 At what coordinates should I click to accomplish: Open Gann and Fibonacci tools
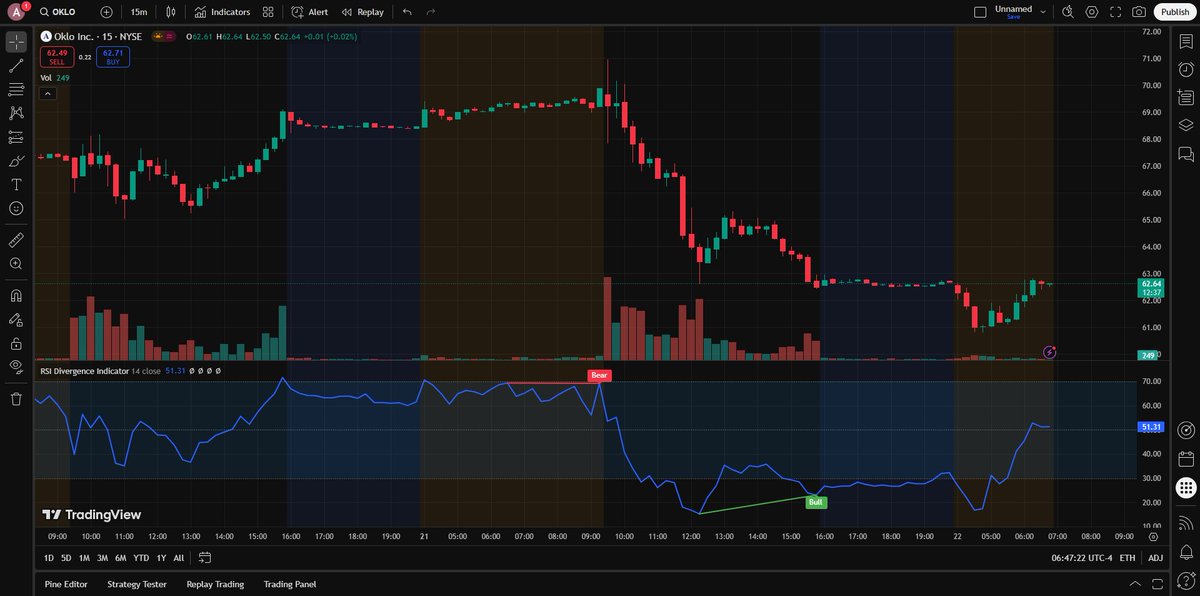(x=16, y=90)
